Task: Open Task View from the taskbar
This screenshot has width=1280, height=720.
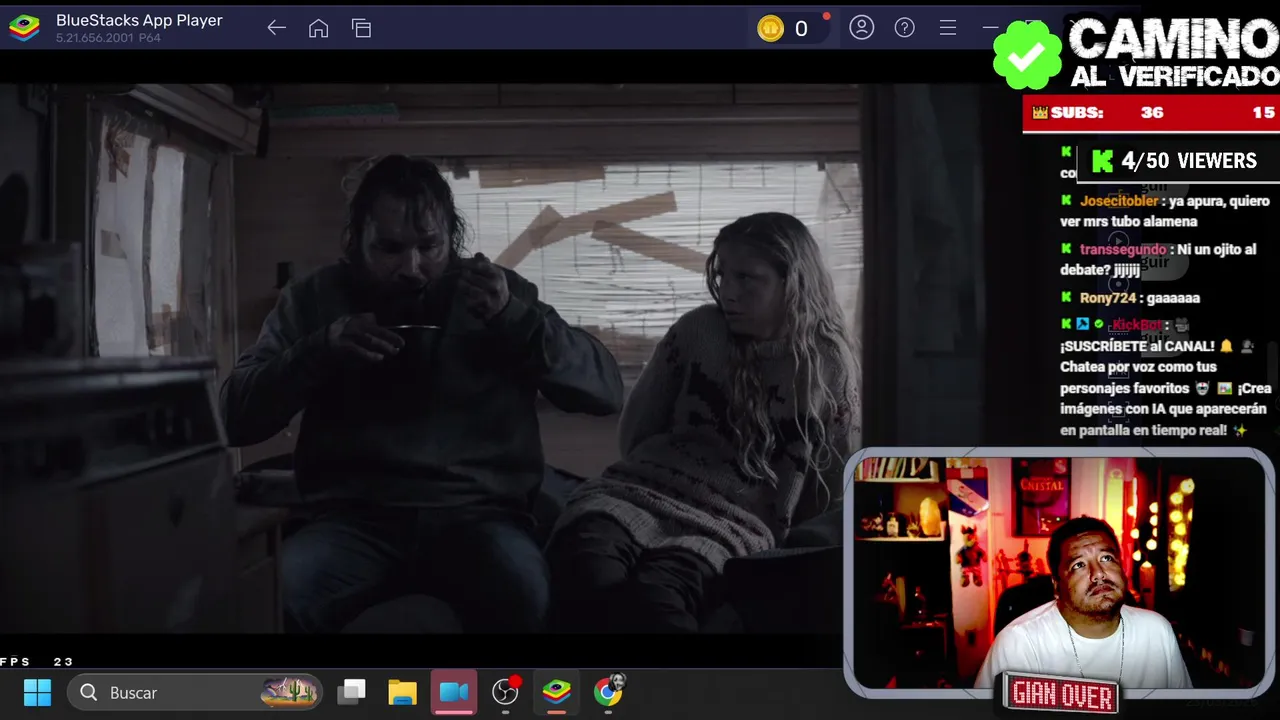Action: tap(352, 692)
